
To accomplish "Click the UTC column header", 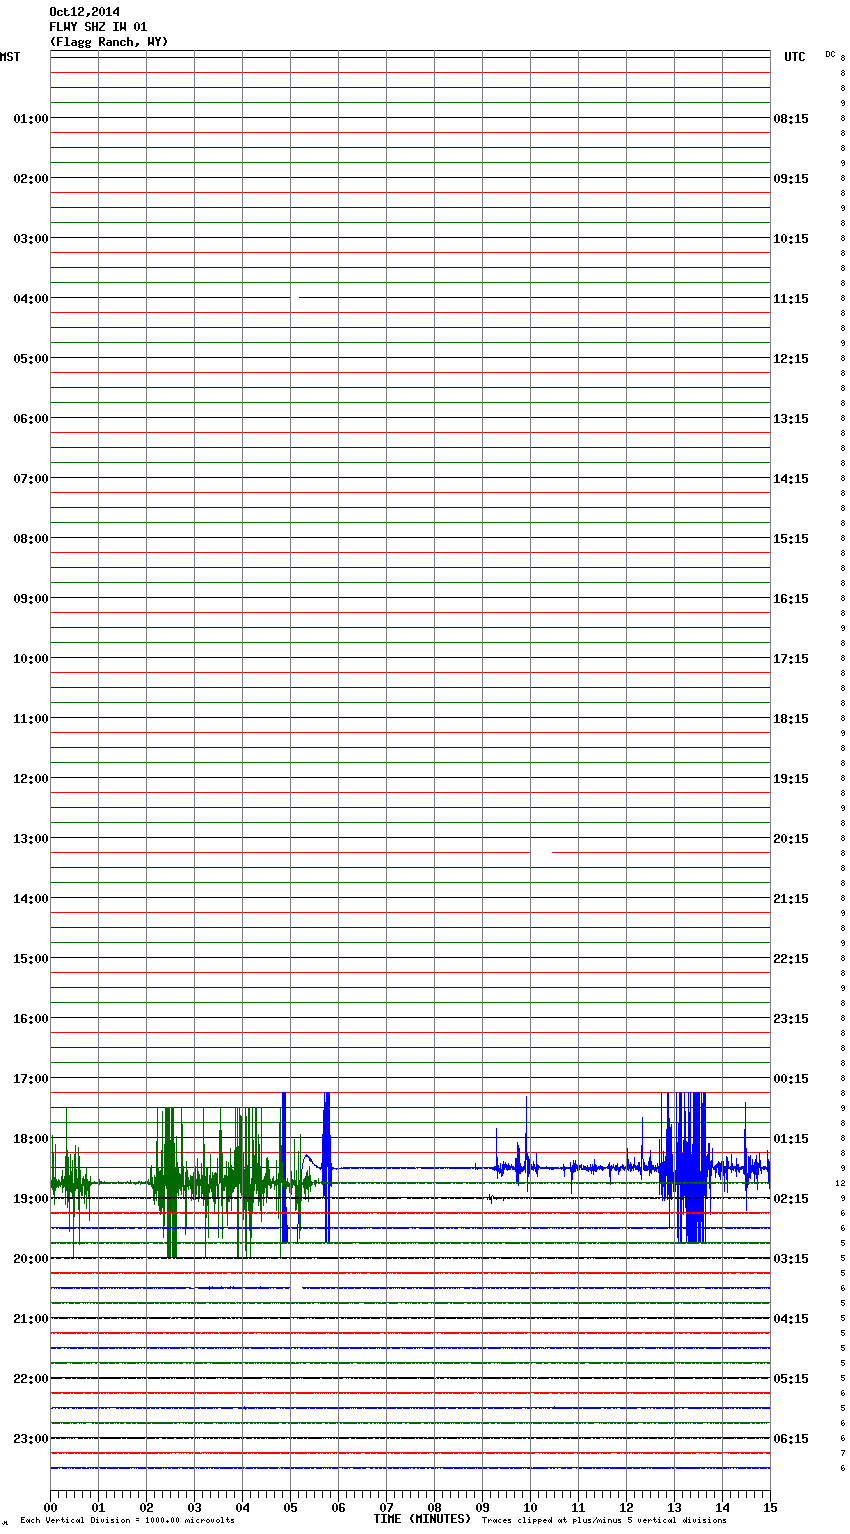I will click(794, 57).
